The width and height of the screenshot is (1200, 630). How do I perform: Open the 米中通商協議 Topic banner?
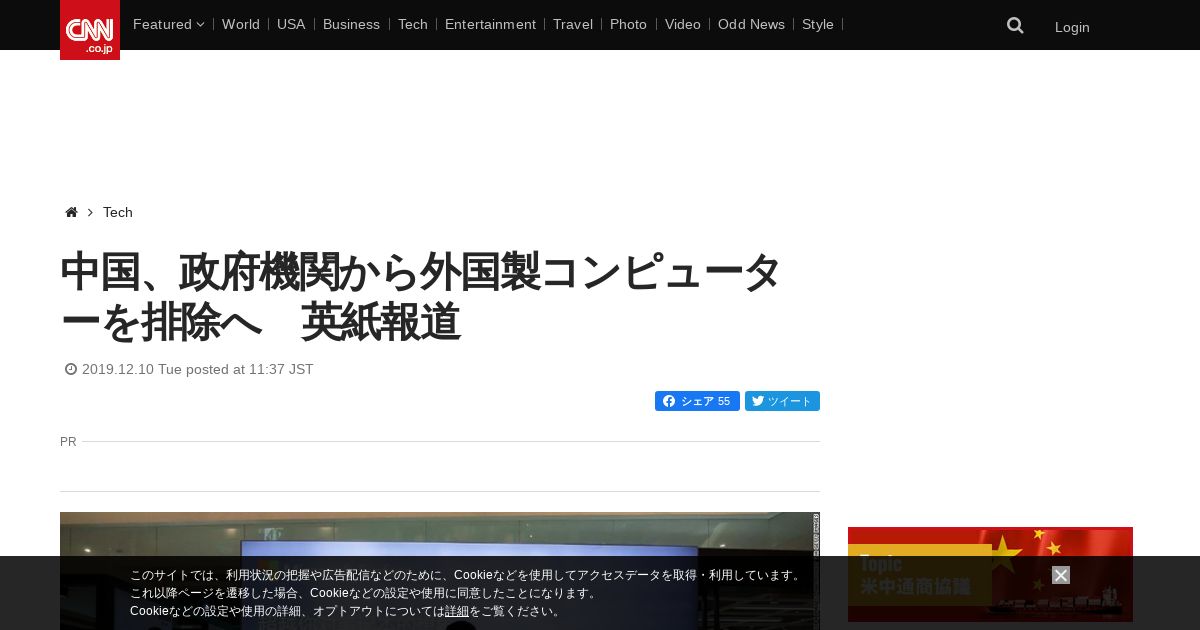990,574
